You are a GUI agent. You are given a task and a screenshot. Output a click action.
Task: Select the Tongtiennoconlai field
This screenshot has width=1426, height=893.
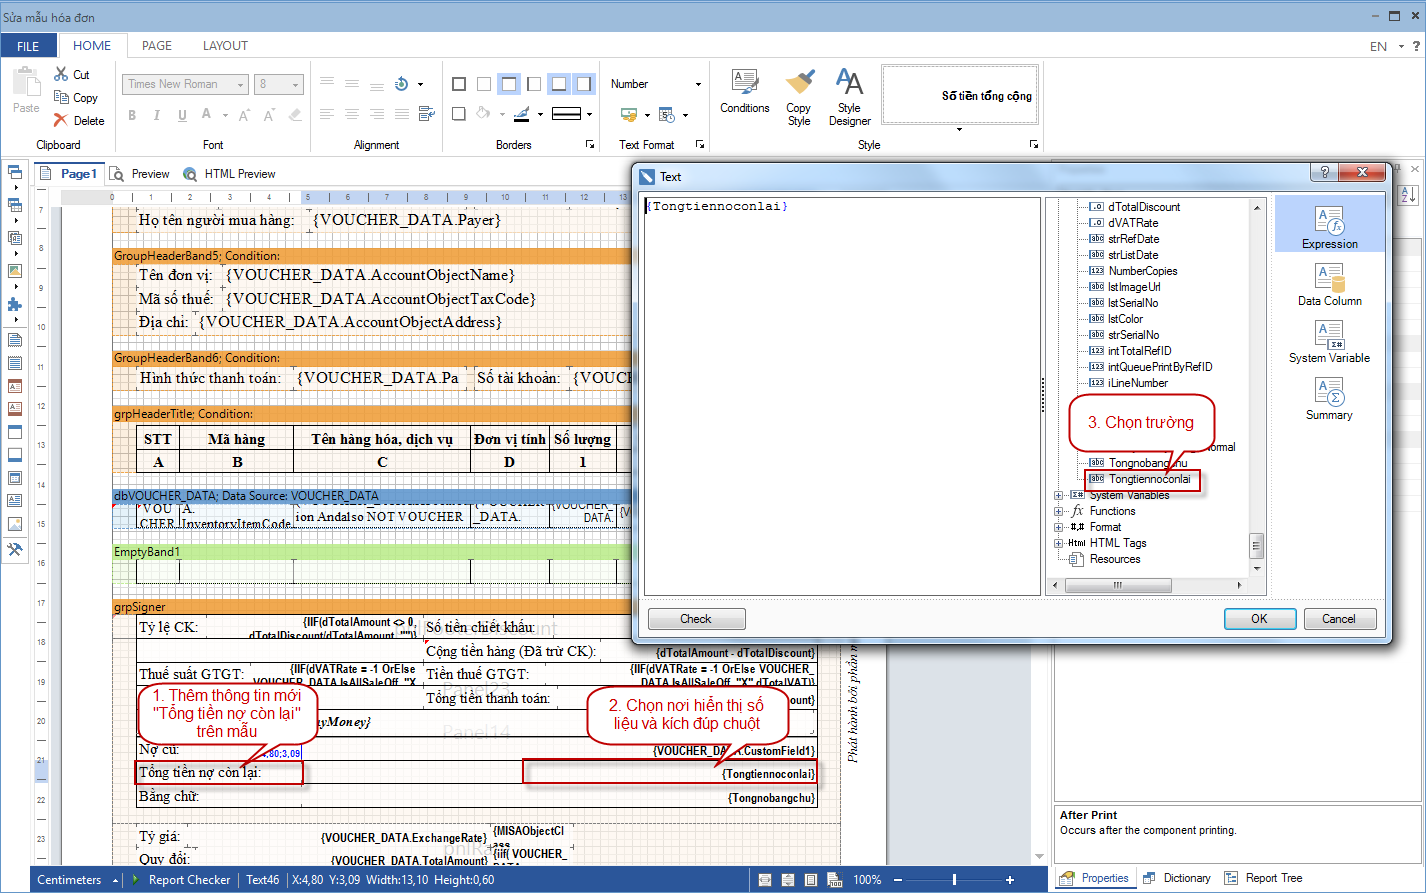click(x=1149, y=479)
